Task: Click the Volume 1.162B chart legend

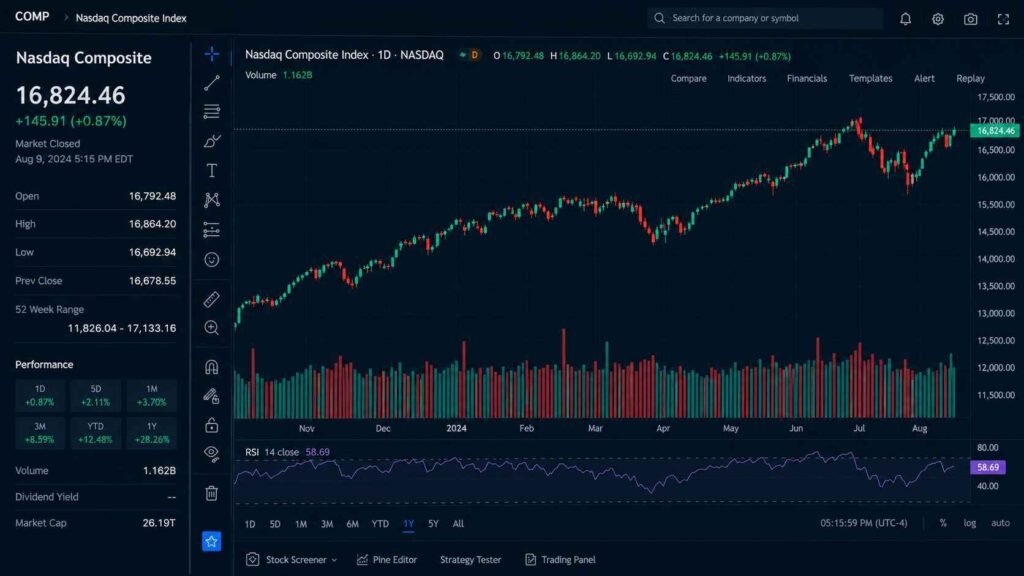Action: pyautogui.click(x=279, y=75)
